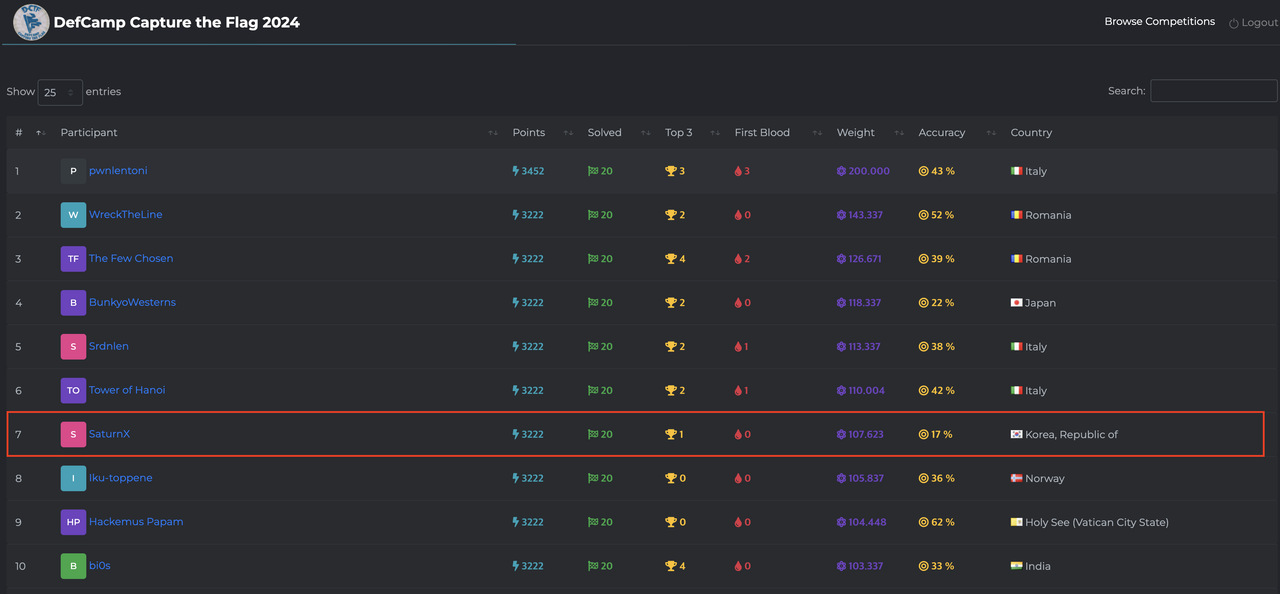
Task: Sort table by Country column
Action: (x=1140, y=133)
